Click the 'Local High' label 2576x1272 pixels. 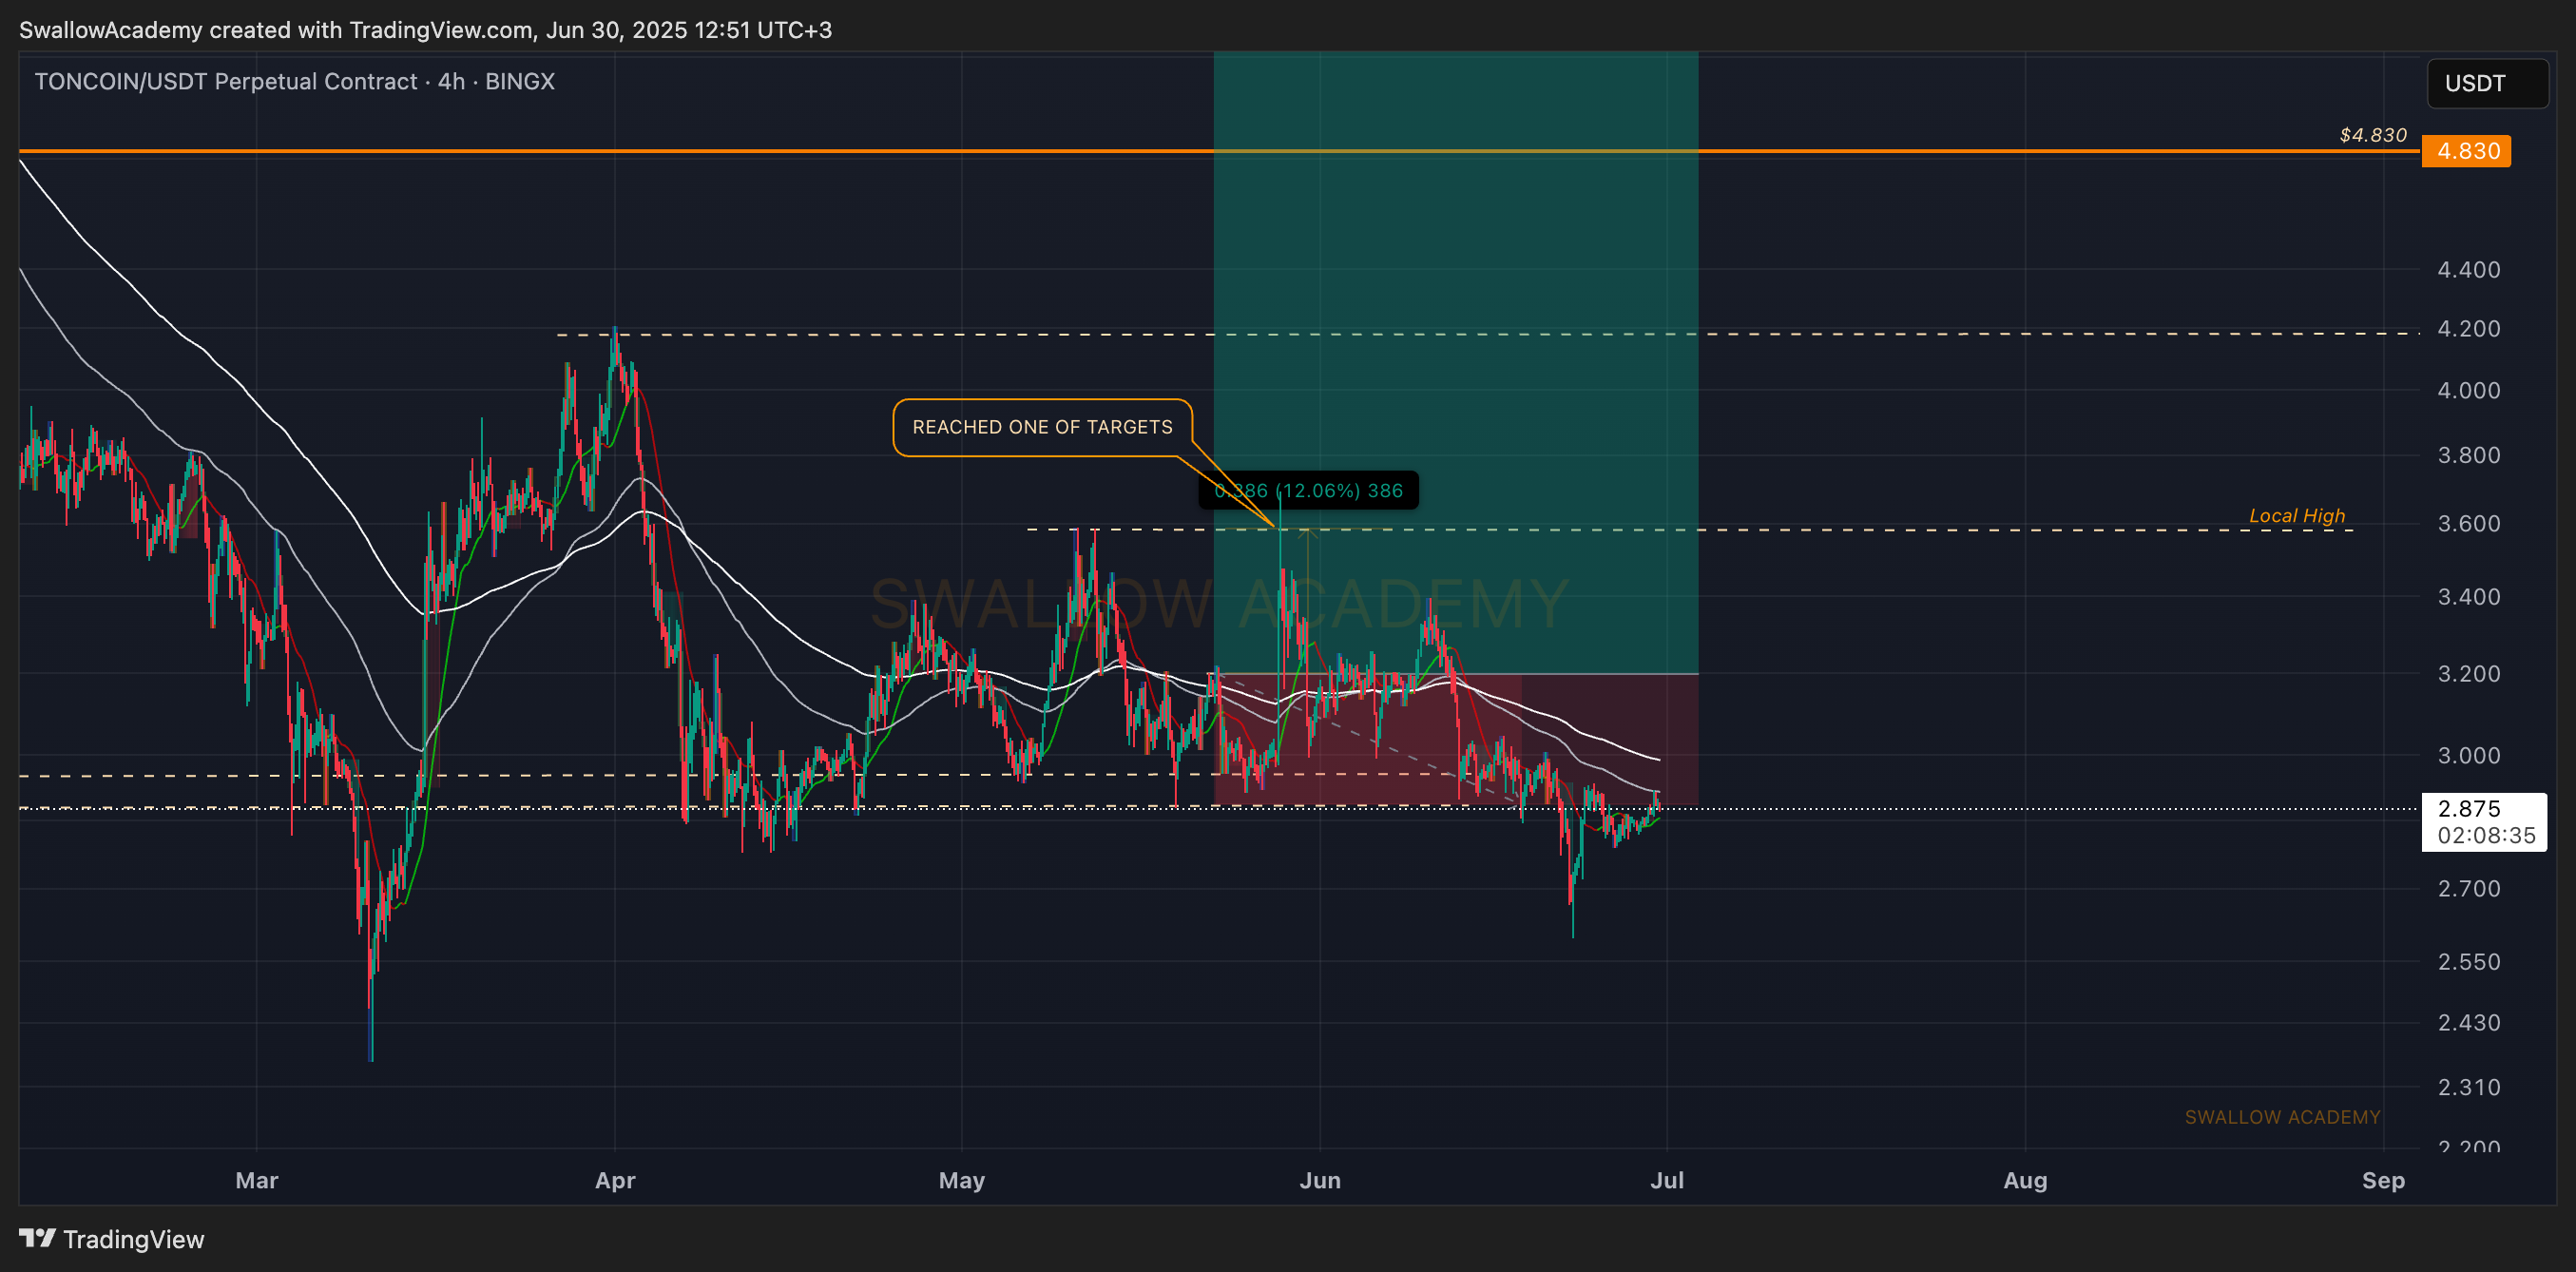[2297, 515]
